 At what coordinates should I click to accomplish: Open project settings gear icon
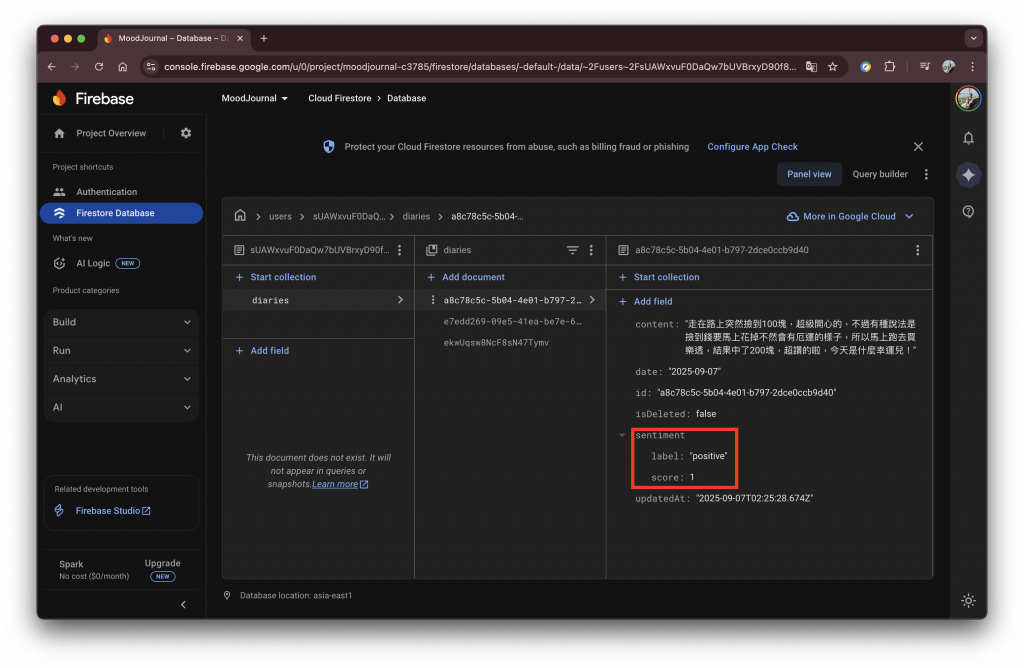click(x=186, y=133)
